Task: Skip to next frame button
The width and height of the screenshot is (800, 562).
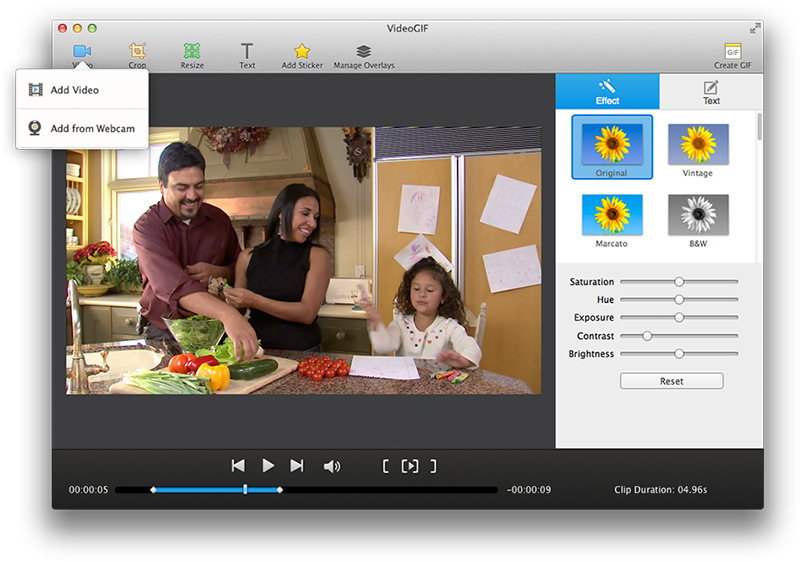Action: click(297, 466)
